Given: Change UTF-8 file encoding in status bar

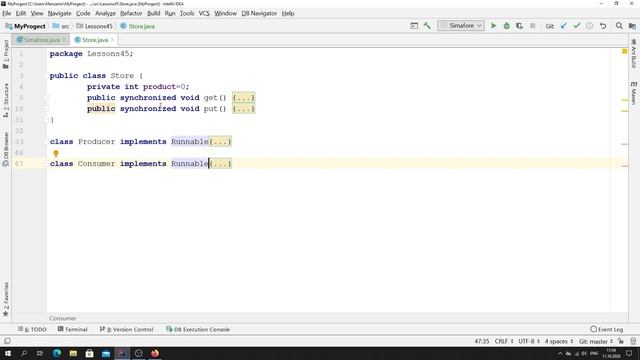Looking at the screenshot, I should point(529,341).
